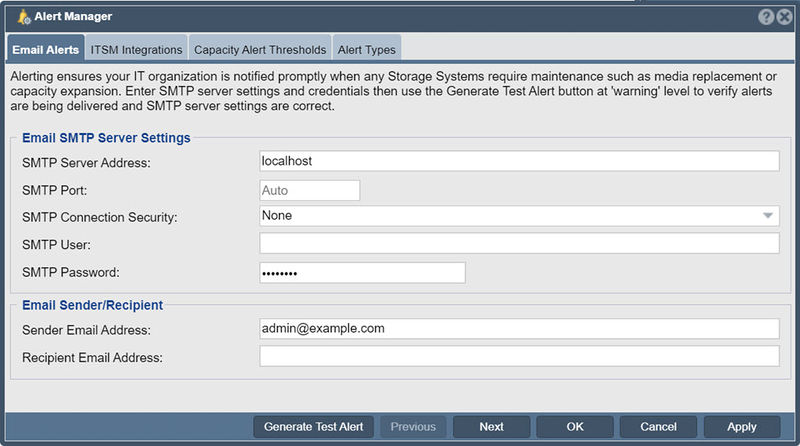Screen dimensions: 800x446
Task: Click the SMTP Password label
Action: pyautogui.click(x=70, y=272)
